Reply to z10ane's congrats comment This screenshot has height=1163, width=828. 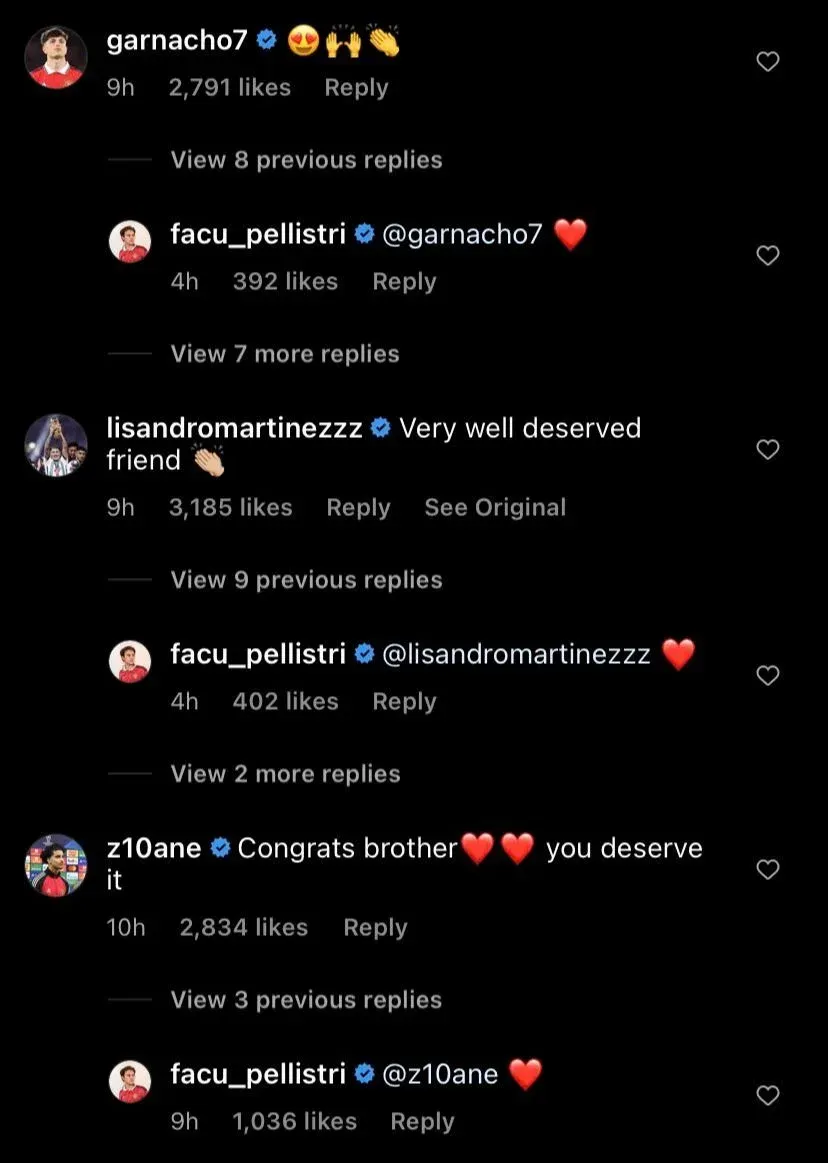[x=375, y=928]
